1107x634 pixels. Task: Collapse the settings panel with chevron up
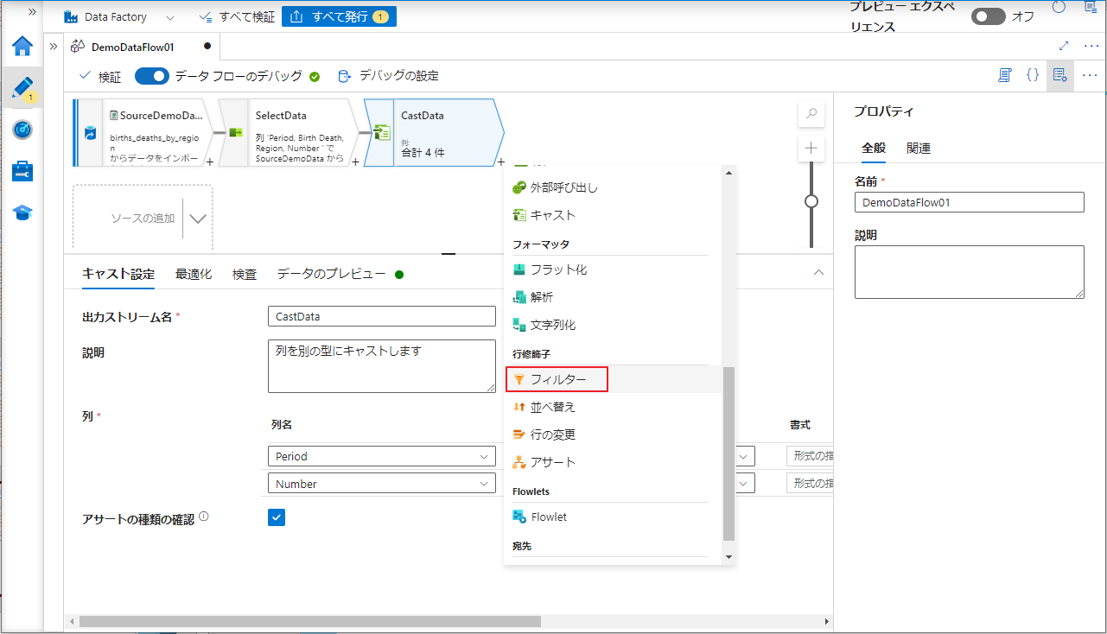coord(818,273)
